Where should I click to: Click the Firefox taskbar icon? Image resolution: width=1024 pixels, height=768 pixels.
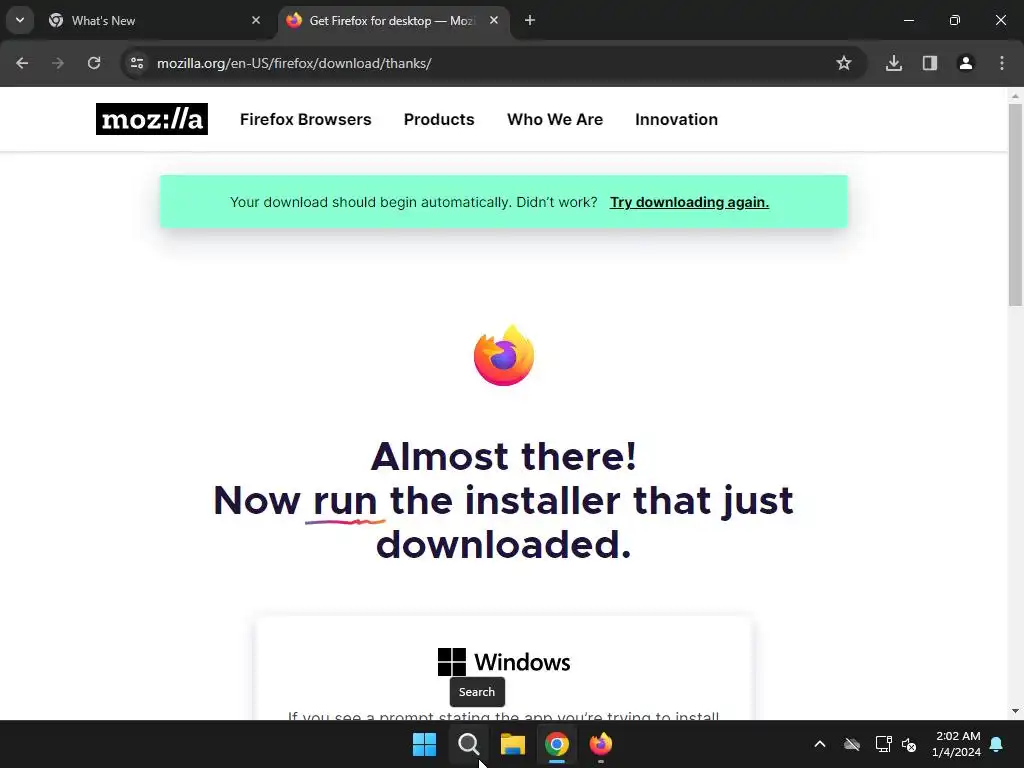pos(601,744)
